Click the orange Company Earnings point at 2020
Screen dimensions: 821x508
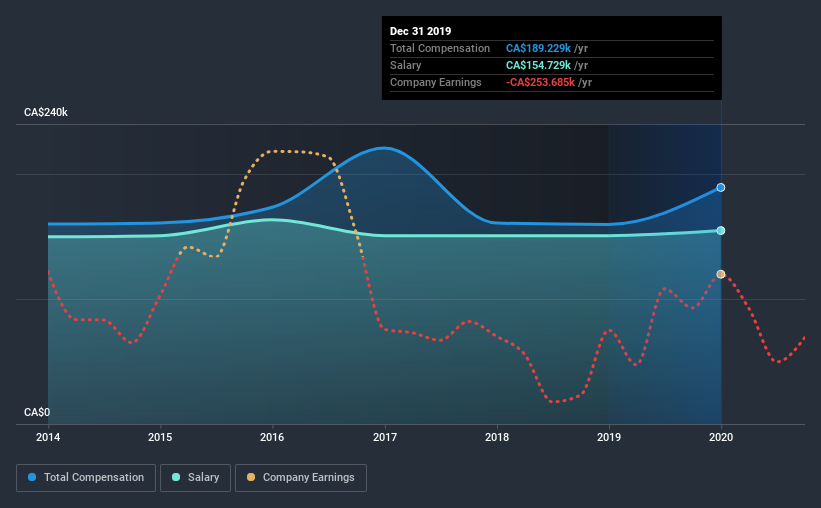coord(721,274)
